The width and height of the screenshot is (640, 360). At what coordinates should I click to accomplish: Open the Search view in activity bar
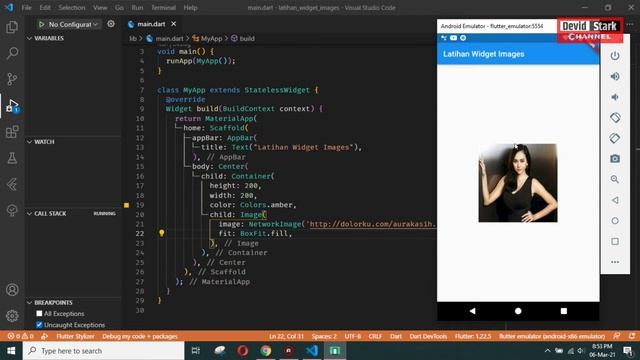point(12,53)
